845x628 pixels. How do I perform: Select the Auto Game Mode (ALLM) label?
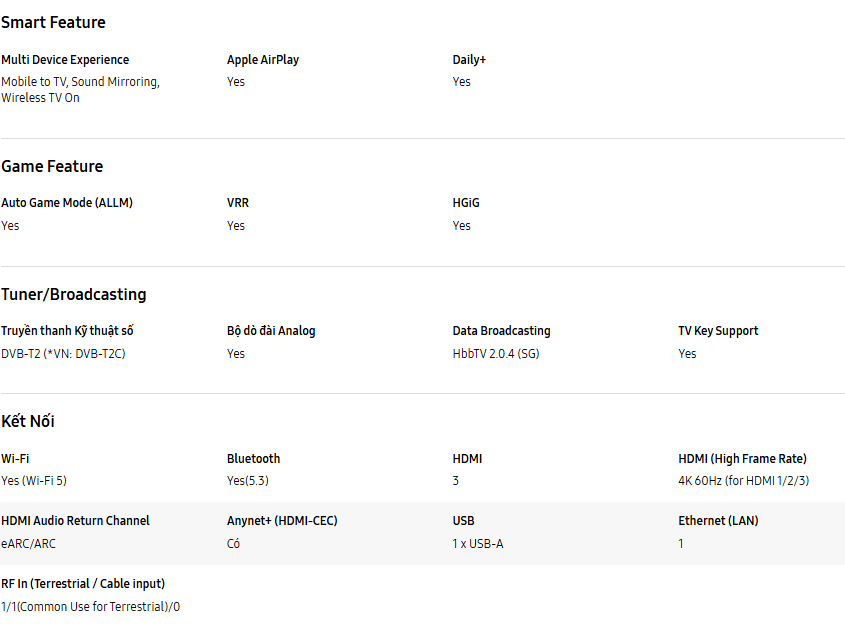(x=67, y=203)
